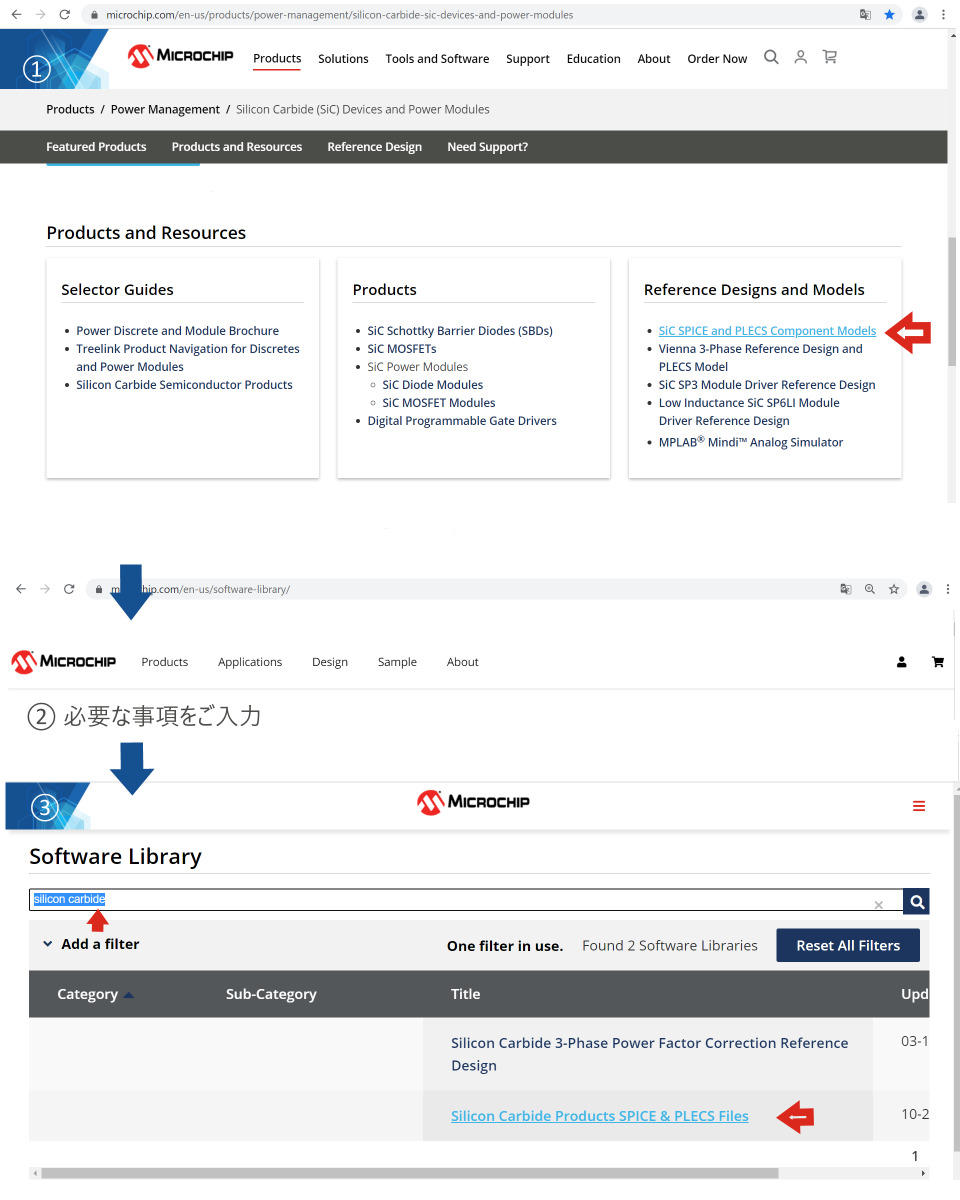Viewport: 960px width, 1200px height.
Task: Open the Products menu beside Solutions
Action: (x=277, y=58)
